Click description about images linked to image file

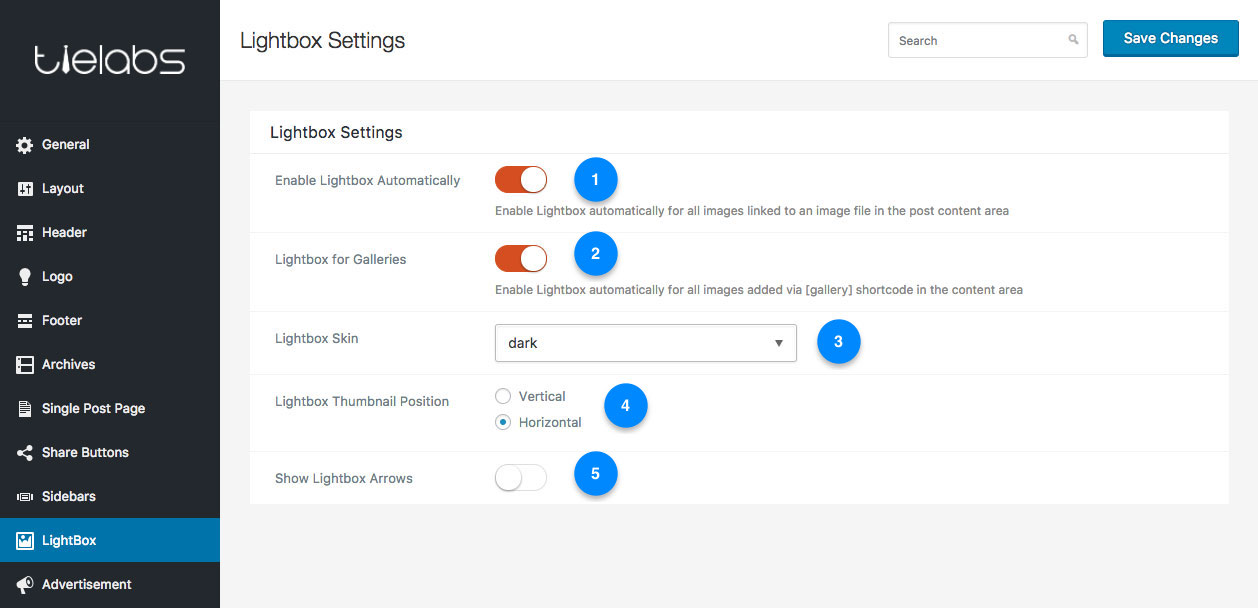752,211
